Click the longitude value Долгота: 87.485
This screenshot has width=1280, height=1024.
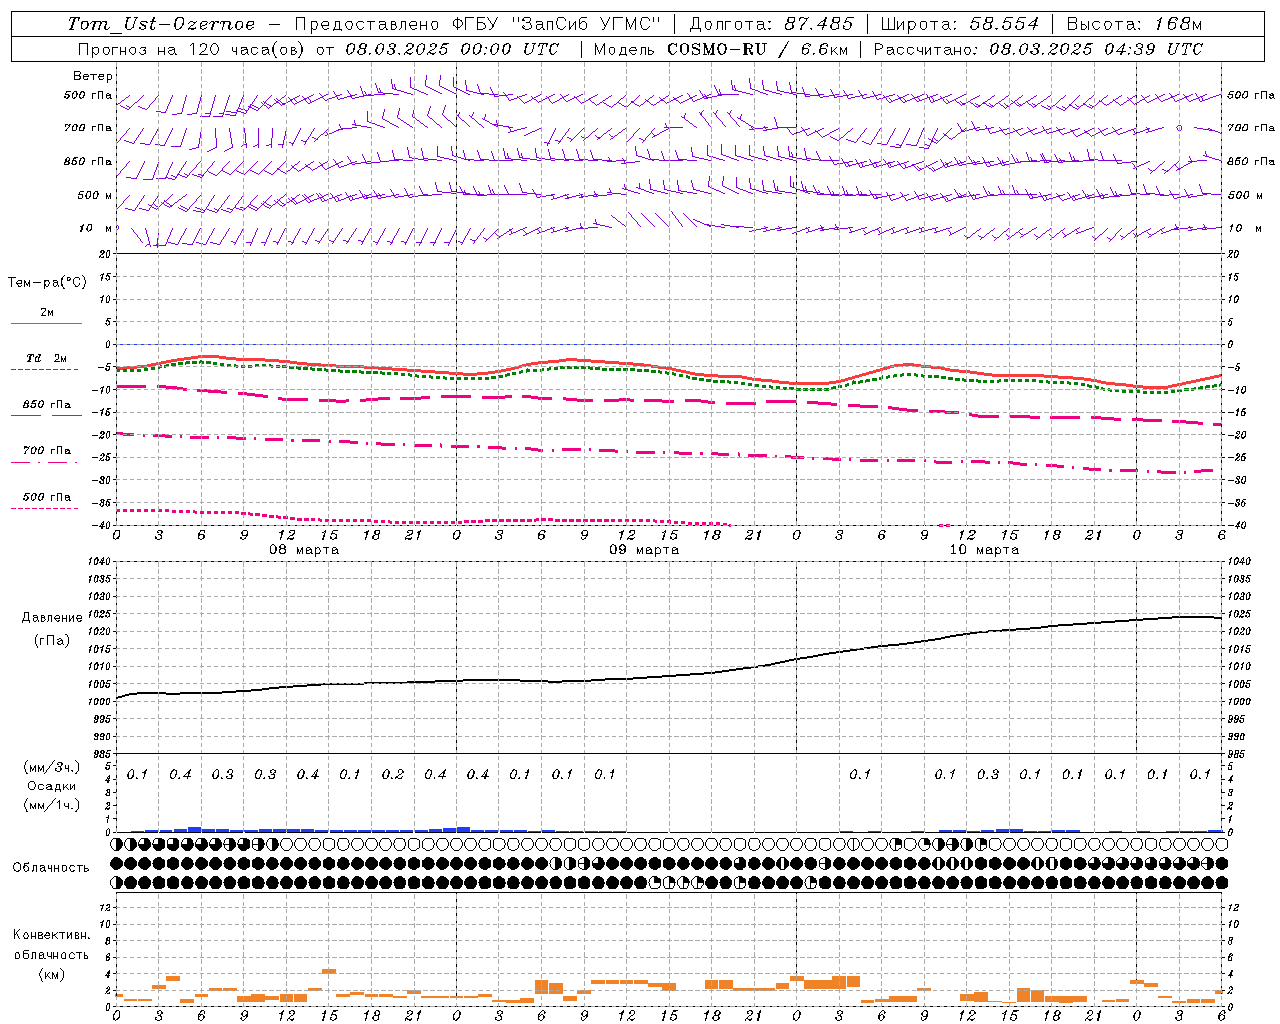coord(772,24)
